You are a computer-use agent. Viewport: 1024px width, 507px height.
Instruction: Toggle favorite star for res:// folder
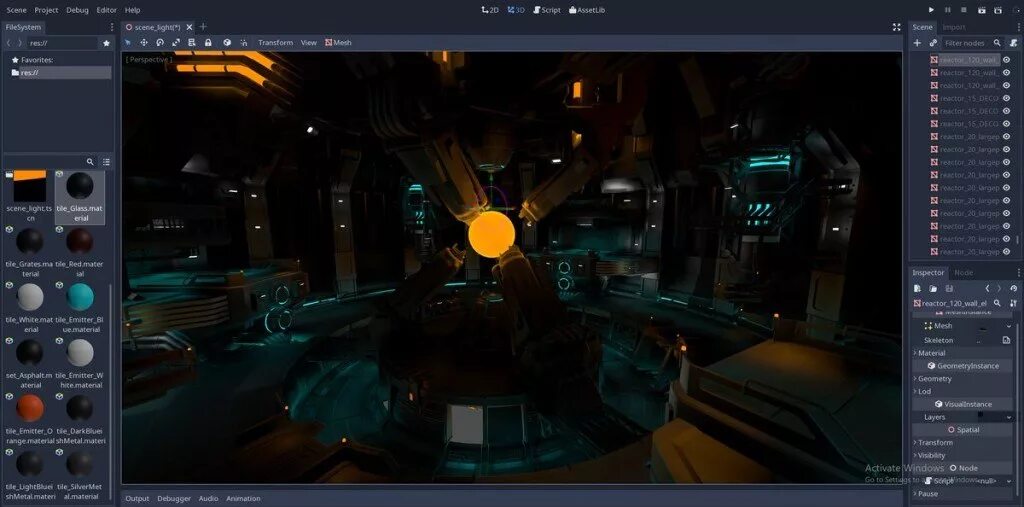tap(106, 43)
